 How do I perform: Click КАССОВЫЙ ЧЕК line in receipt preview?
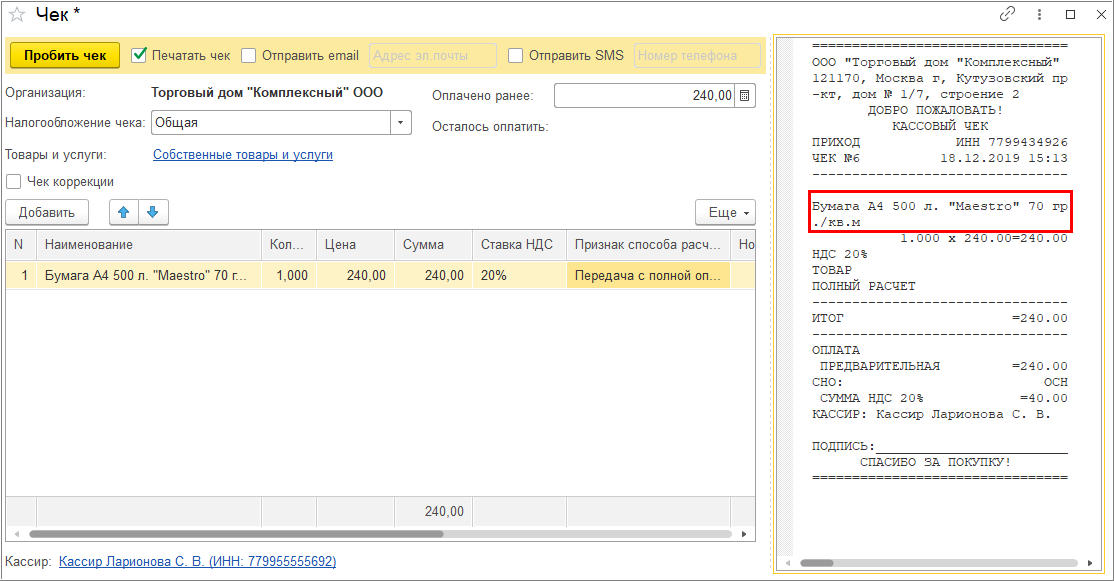pyautogui.click(x=940, y=126)
